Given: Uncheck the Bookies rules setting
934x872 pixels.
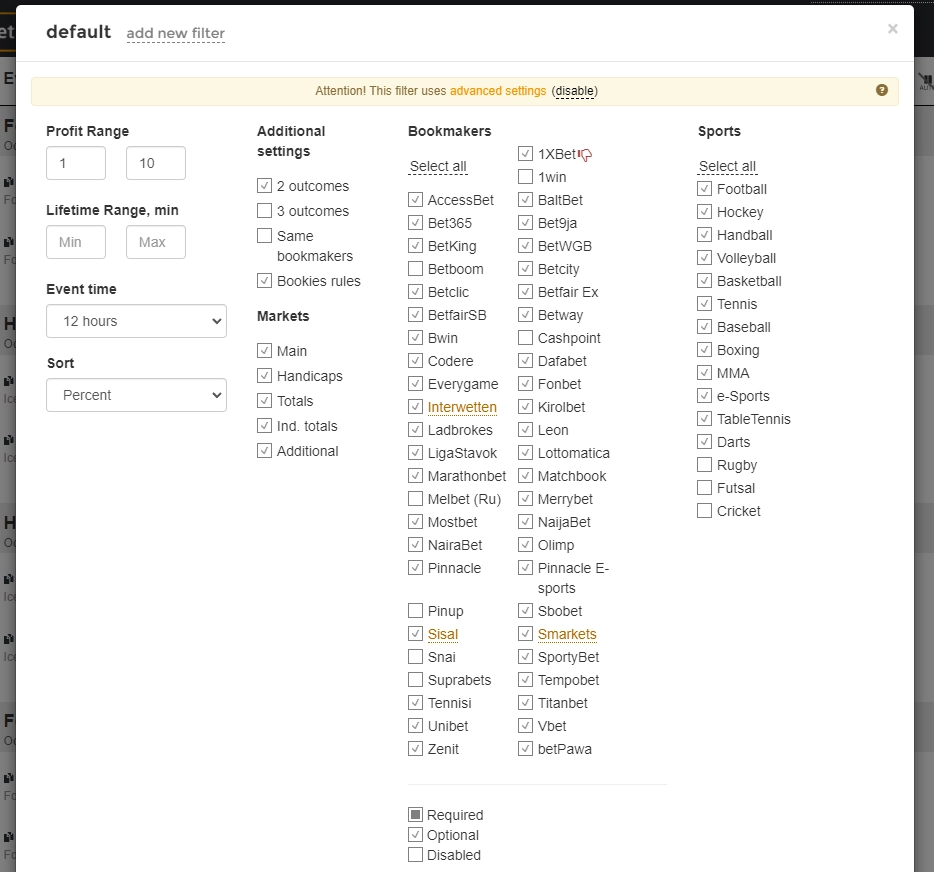Looking at the screenshot, I should pyautogui.click(x=264, y=281).
